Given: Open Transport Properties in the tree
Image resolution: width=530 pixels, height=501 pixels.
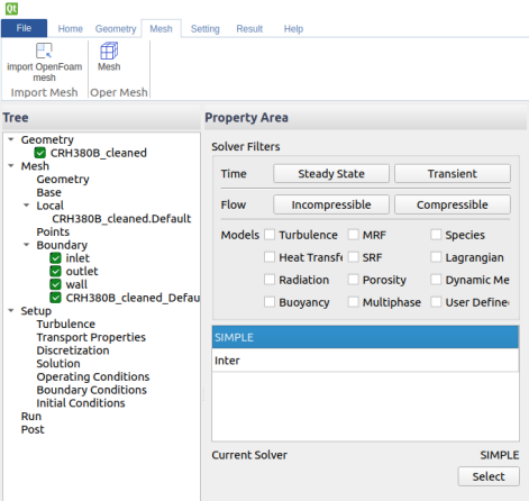Looking at the screenshot, I should click(91, 337).
